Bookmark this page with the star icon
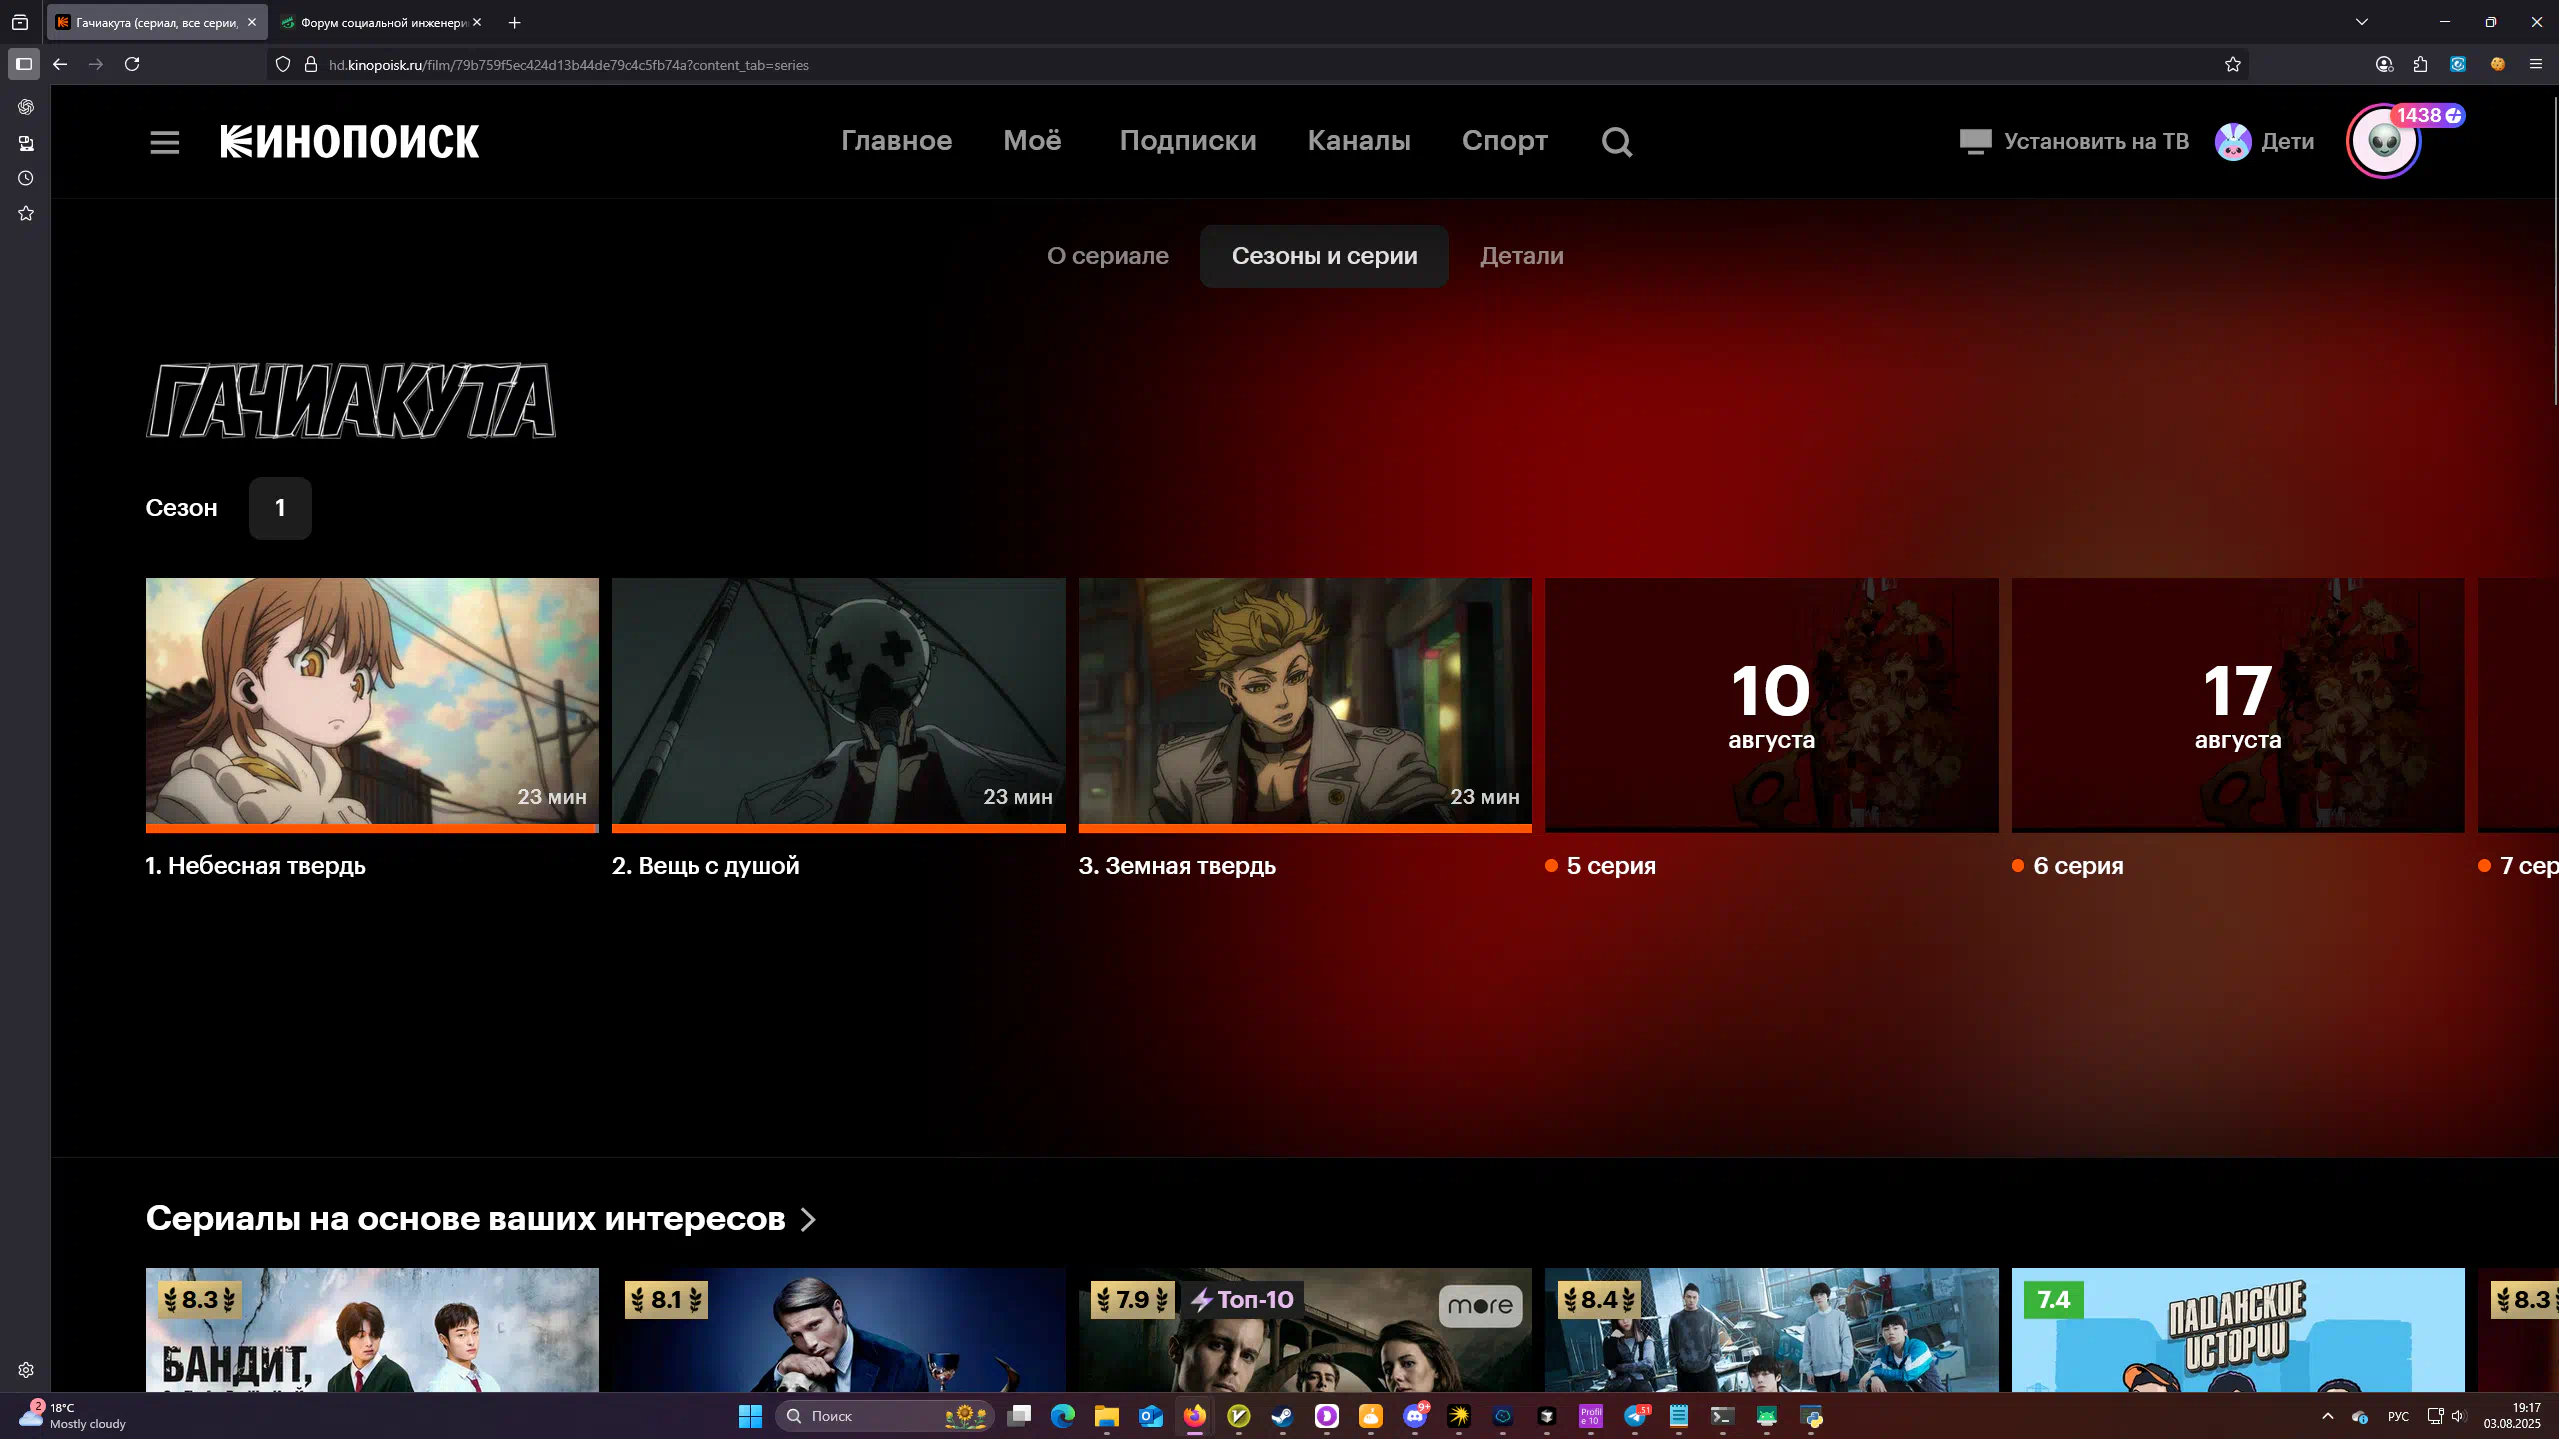 tap(2233, 65)
